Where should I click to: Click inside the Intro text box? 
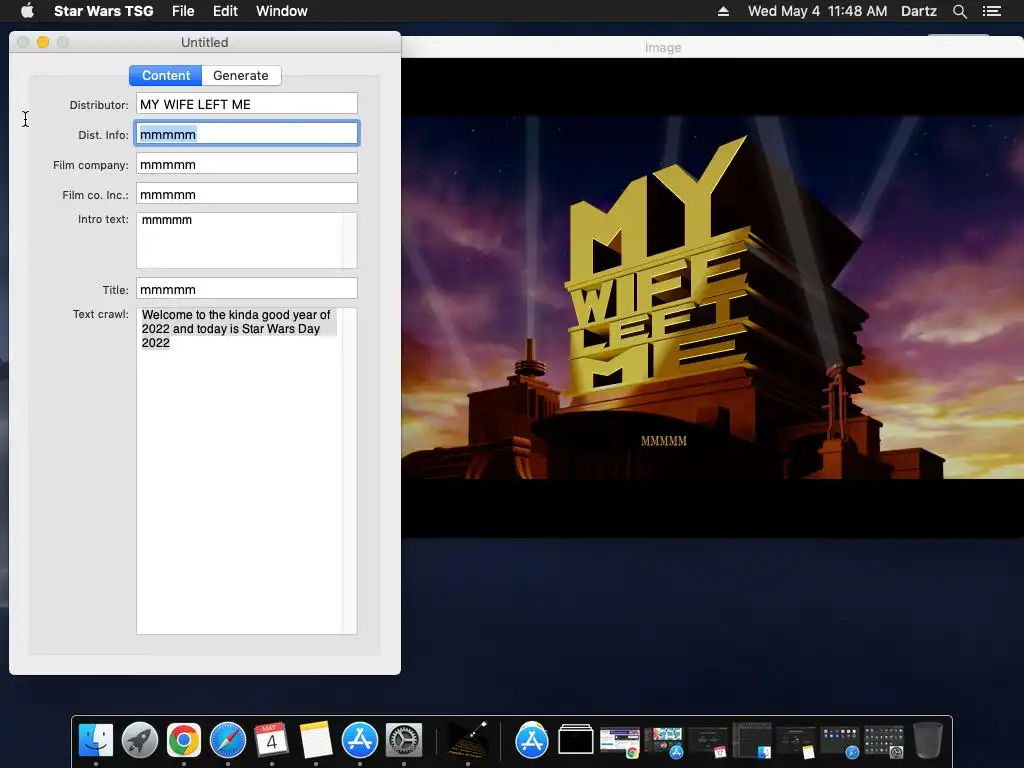(x=239, y=240)
